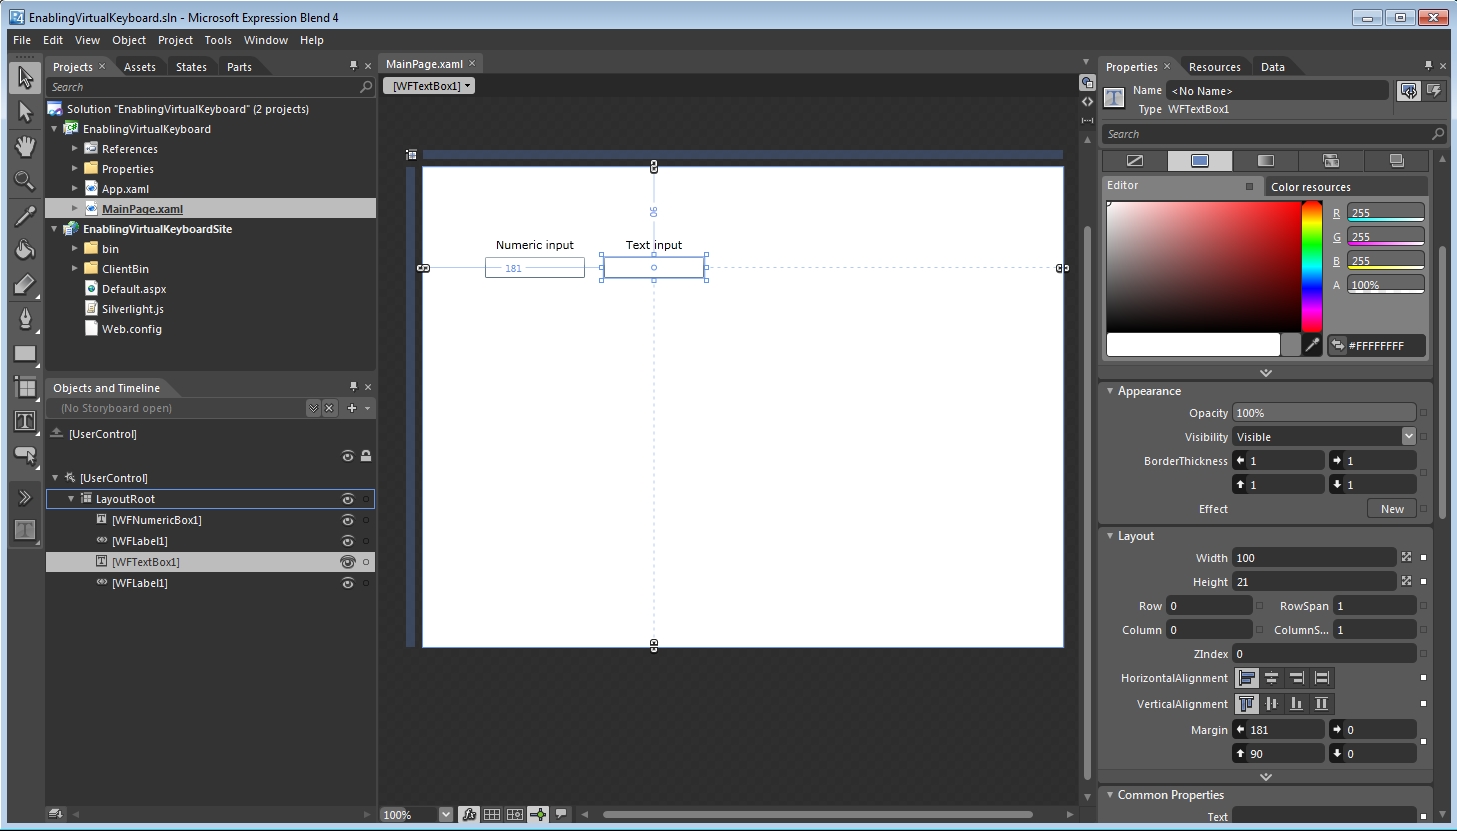Set horizontal alignment to Stretch
This screenshot has width=1457, height=831.
(x=1321, y=678)
